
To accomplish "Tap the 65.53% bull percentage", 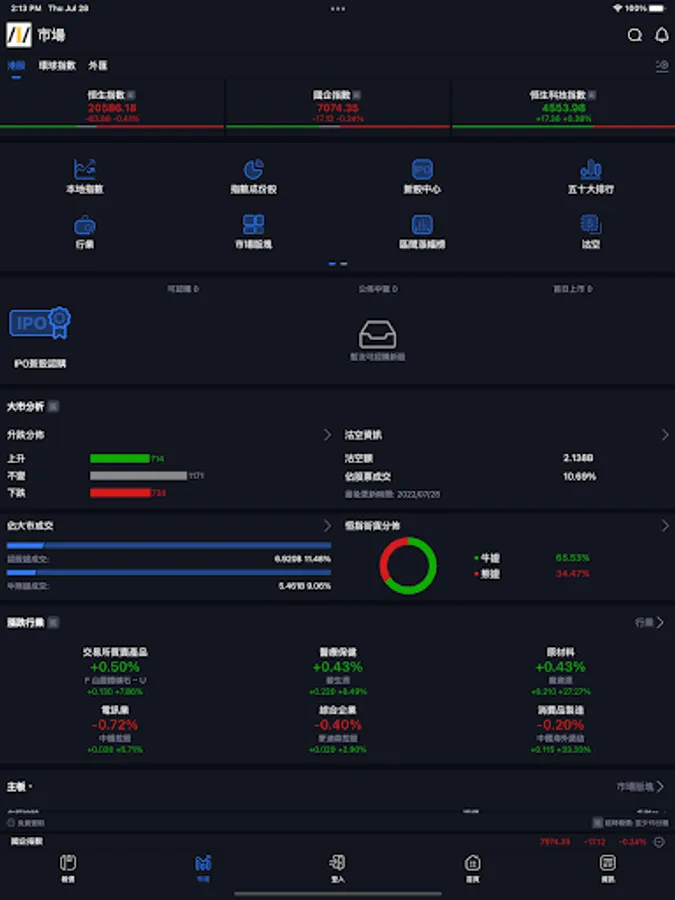I will tap(572, 558).
